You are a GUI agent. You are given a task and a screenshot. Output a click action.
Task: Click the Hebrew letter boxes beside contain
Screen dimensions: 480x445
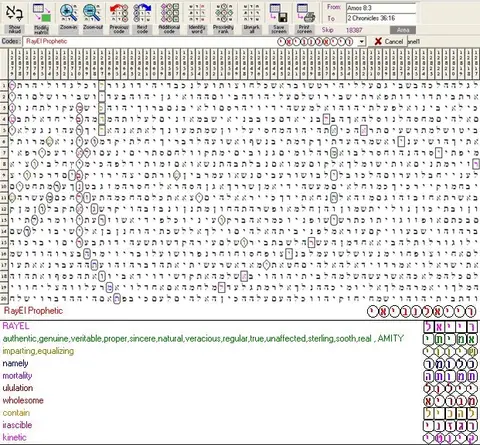coord(451,414)
